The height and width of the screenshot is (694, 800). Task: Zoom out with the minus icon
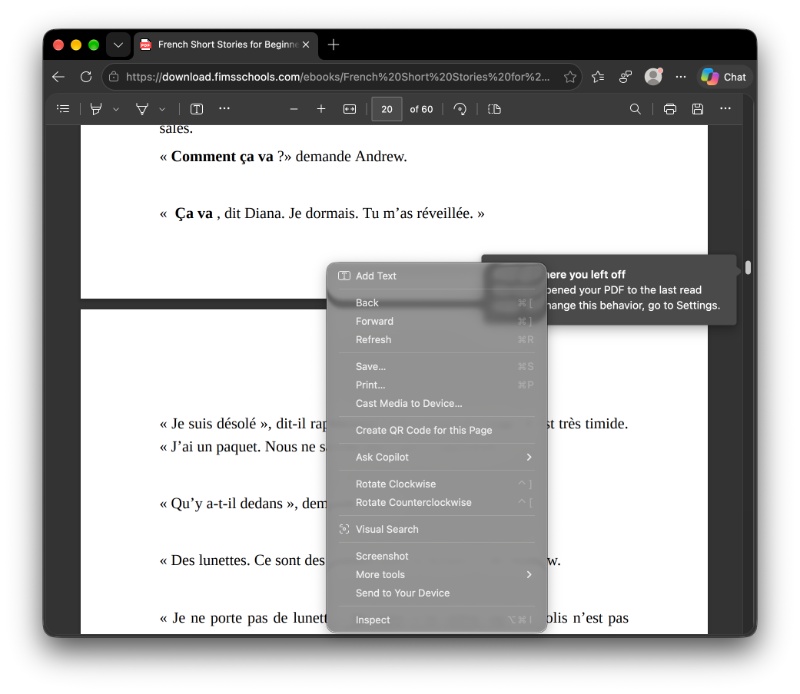pos(293,109)
